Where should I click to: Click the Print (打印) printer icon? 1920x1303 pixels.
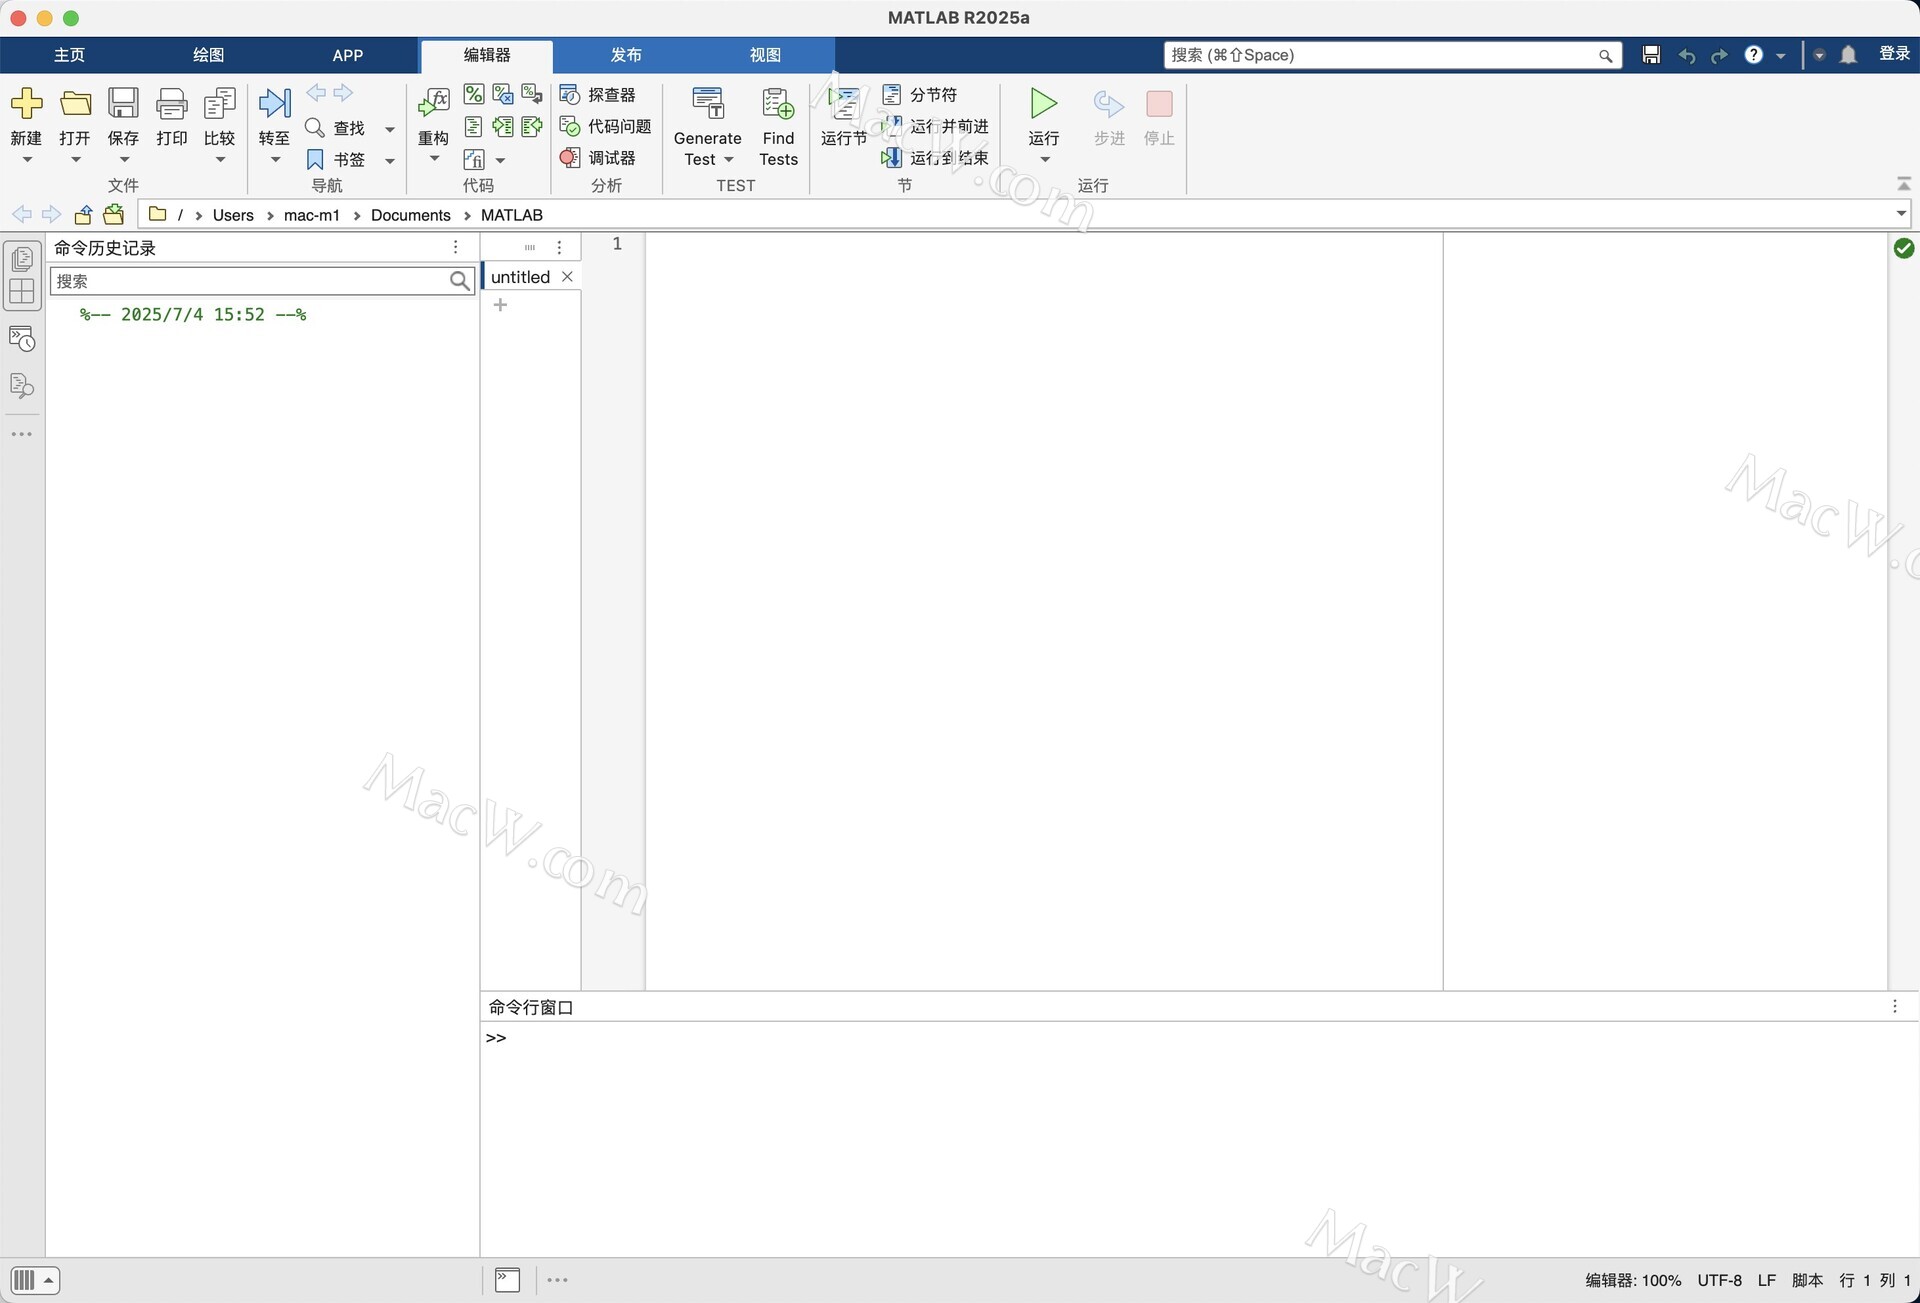[x=171, y=104]
